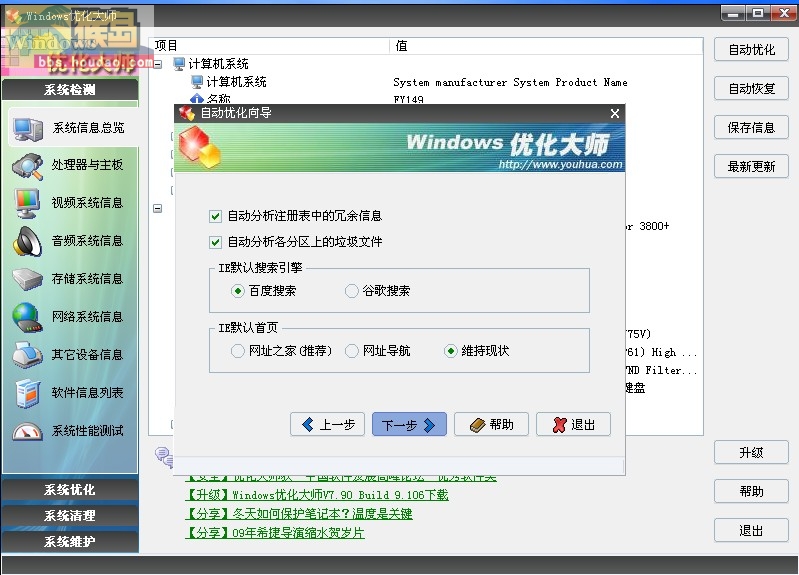Open 处理器与主板 magnifier icon
The image size is (799, 575).
pos(28,166)
